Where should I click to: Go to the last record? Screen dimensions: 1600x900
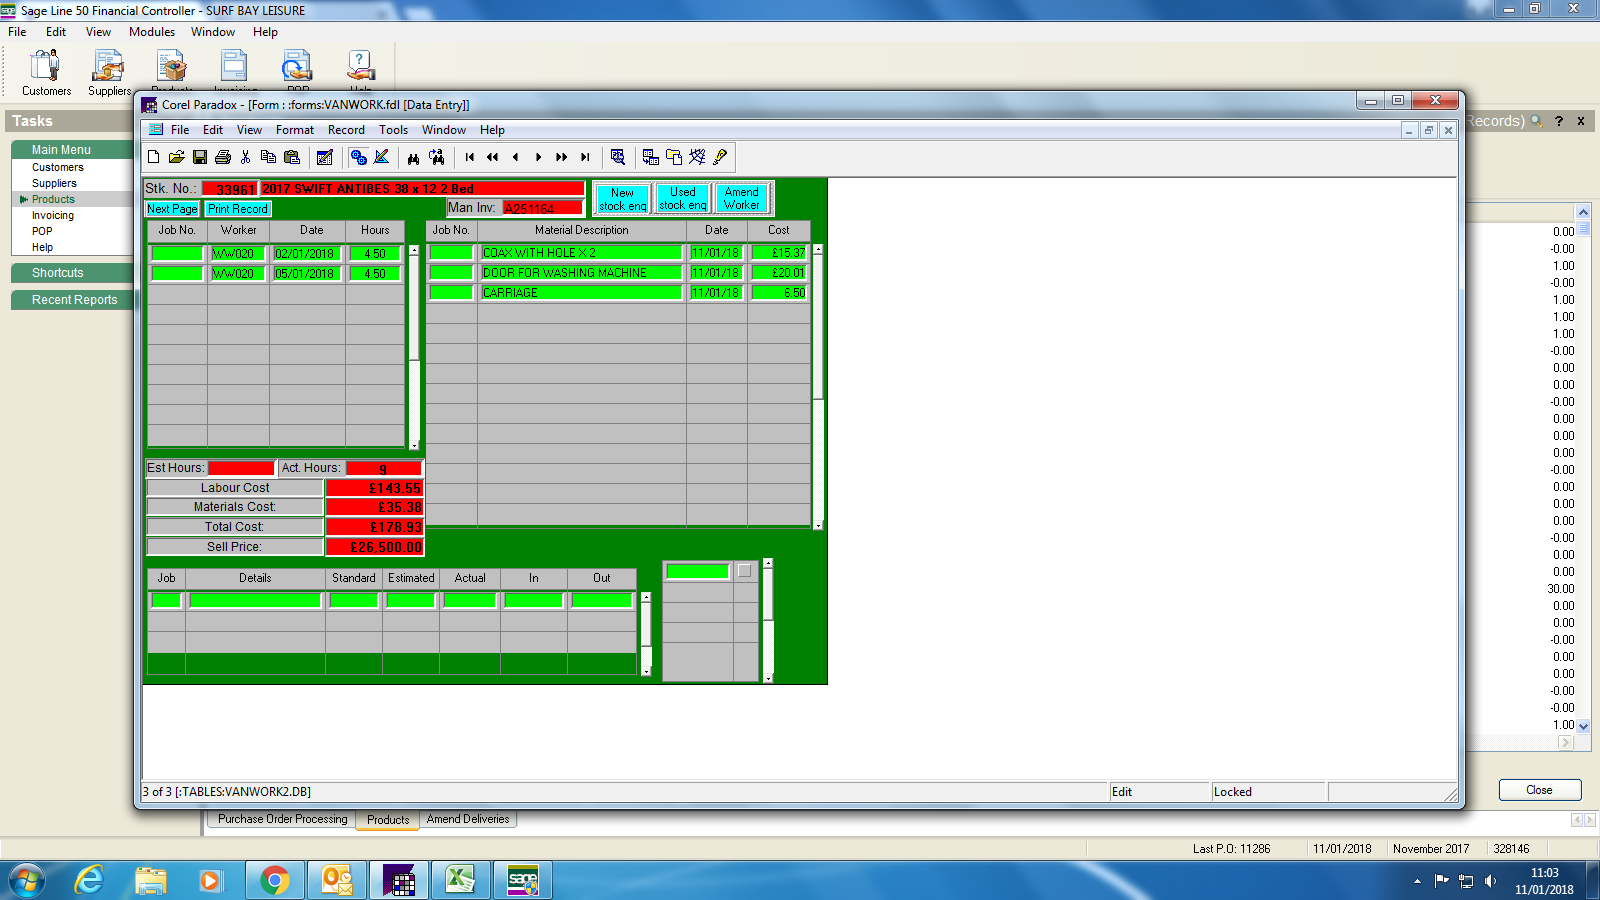coord(585,157)
